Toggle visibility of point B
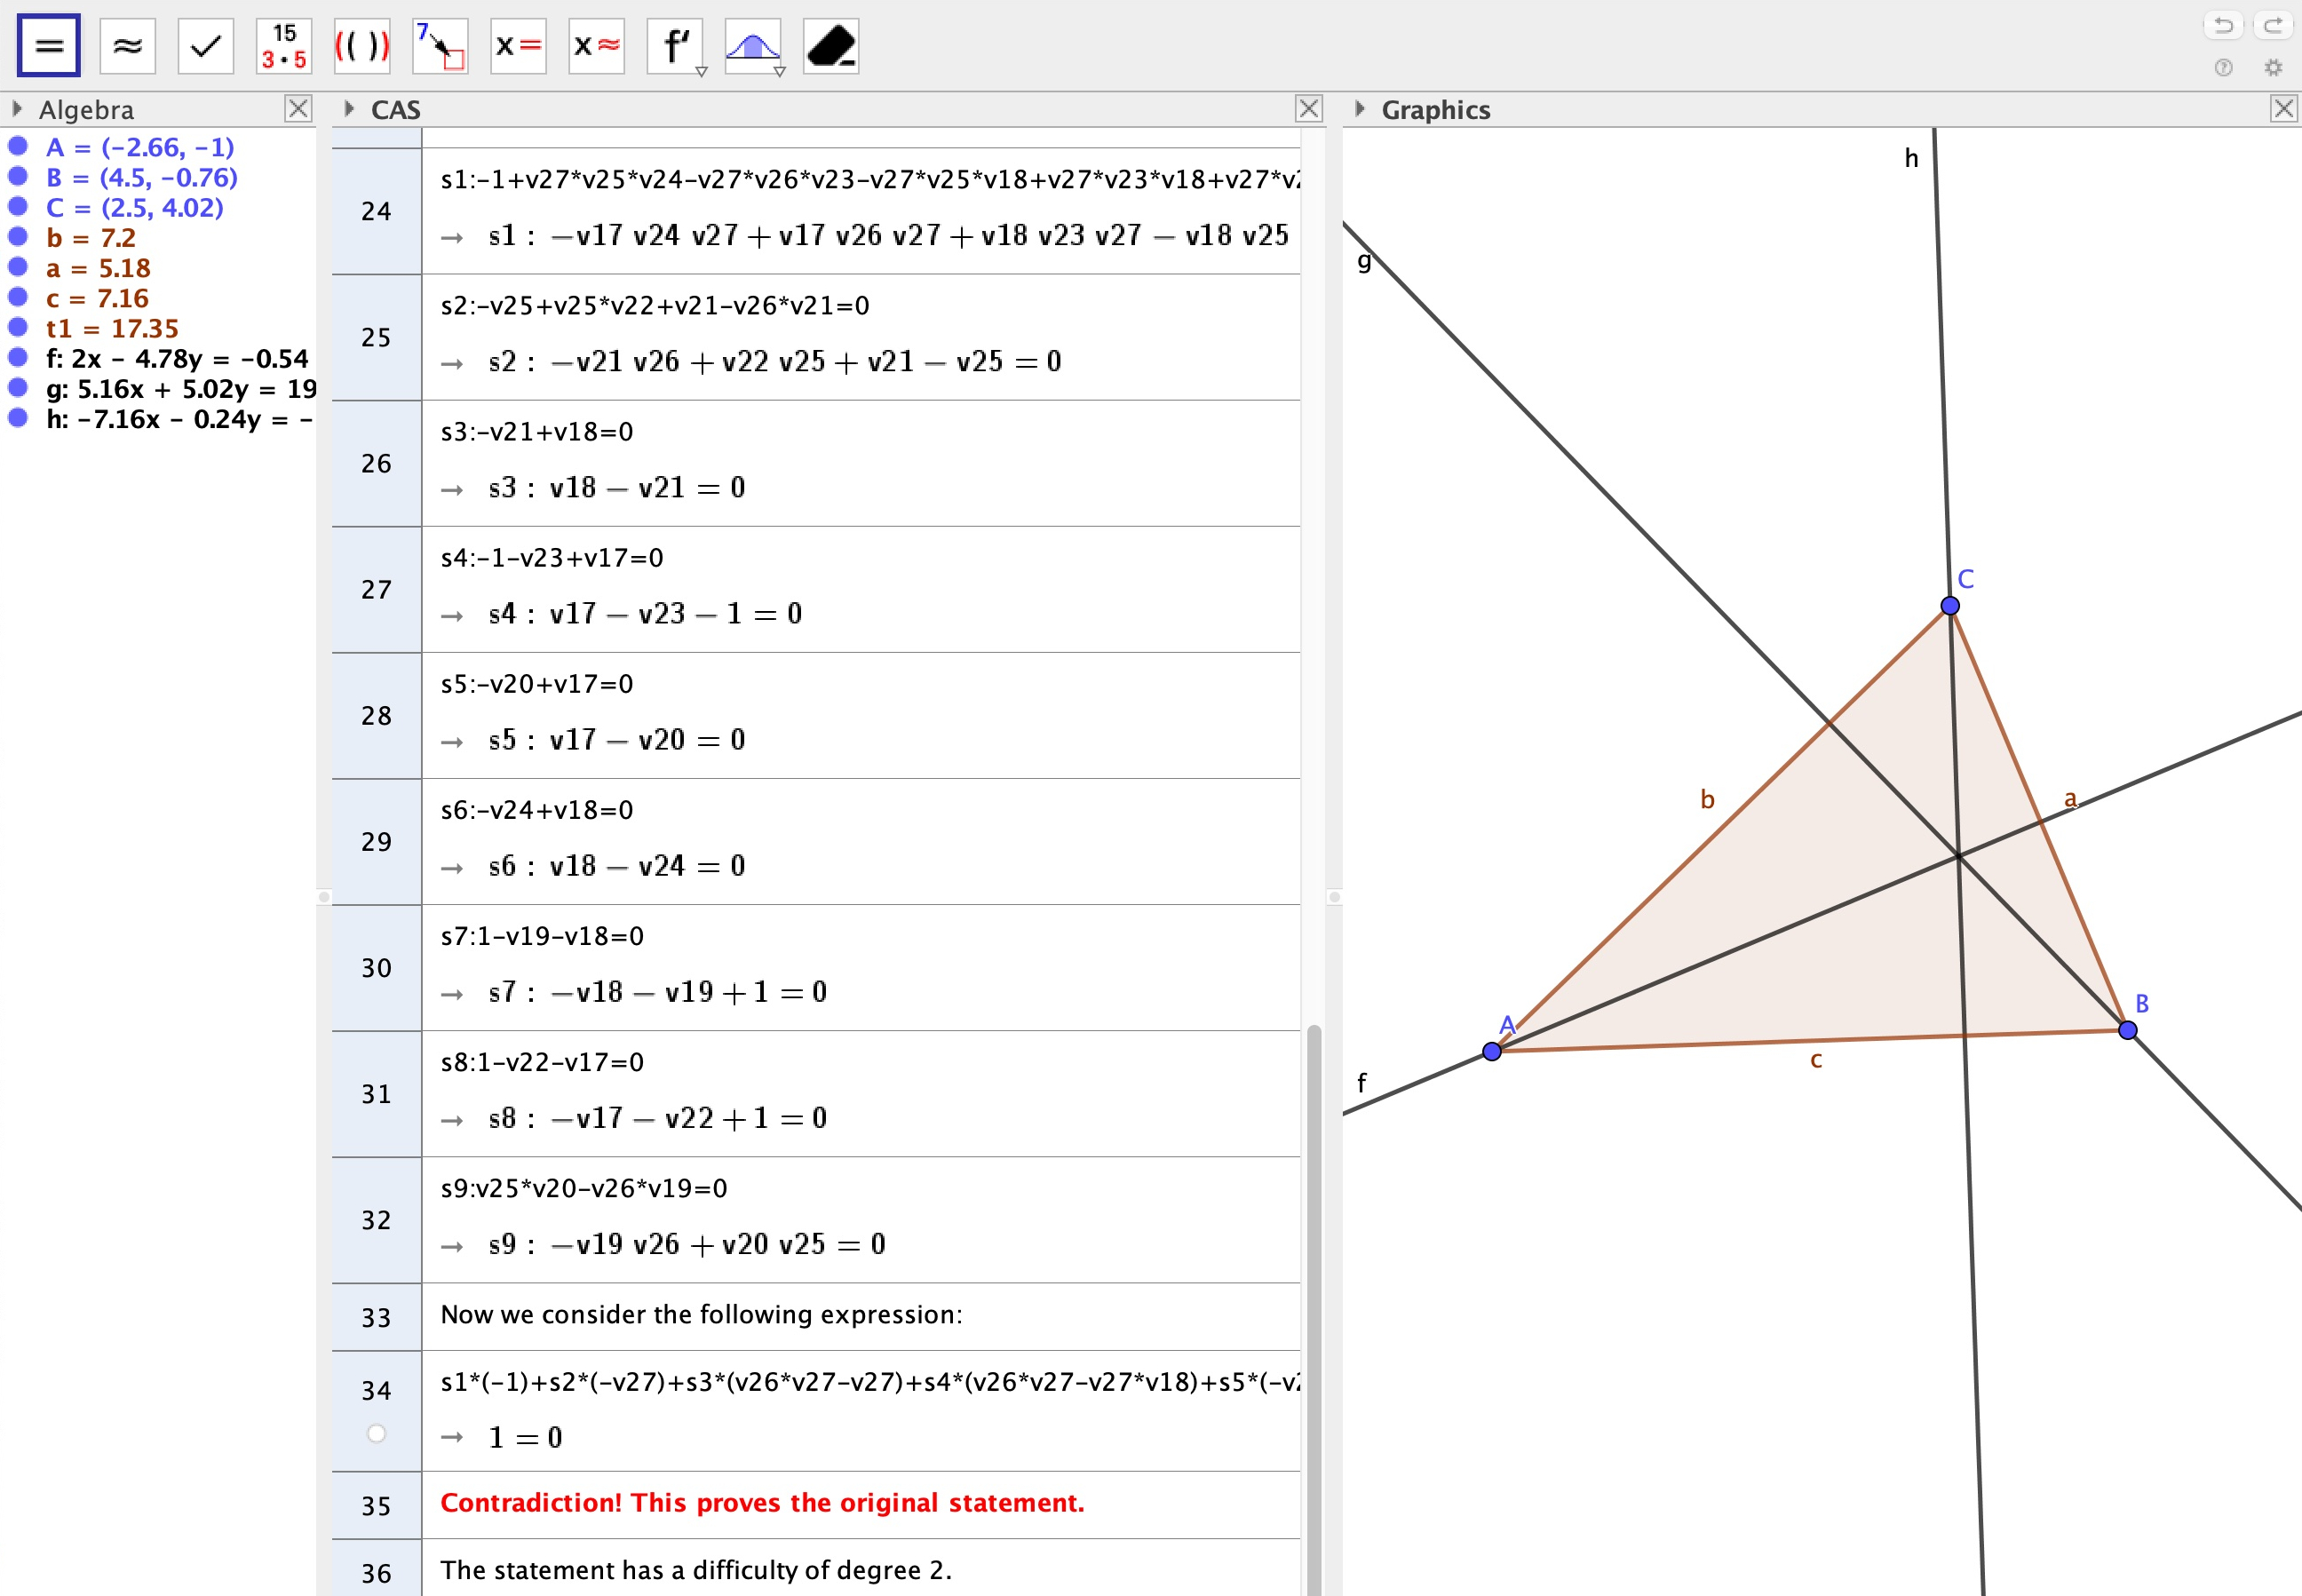The width and height of the screenshot is (2302, 1596). click(17, 176)
